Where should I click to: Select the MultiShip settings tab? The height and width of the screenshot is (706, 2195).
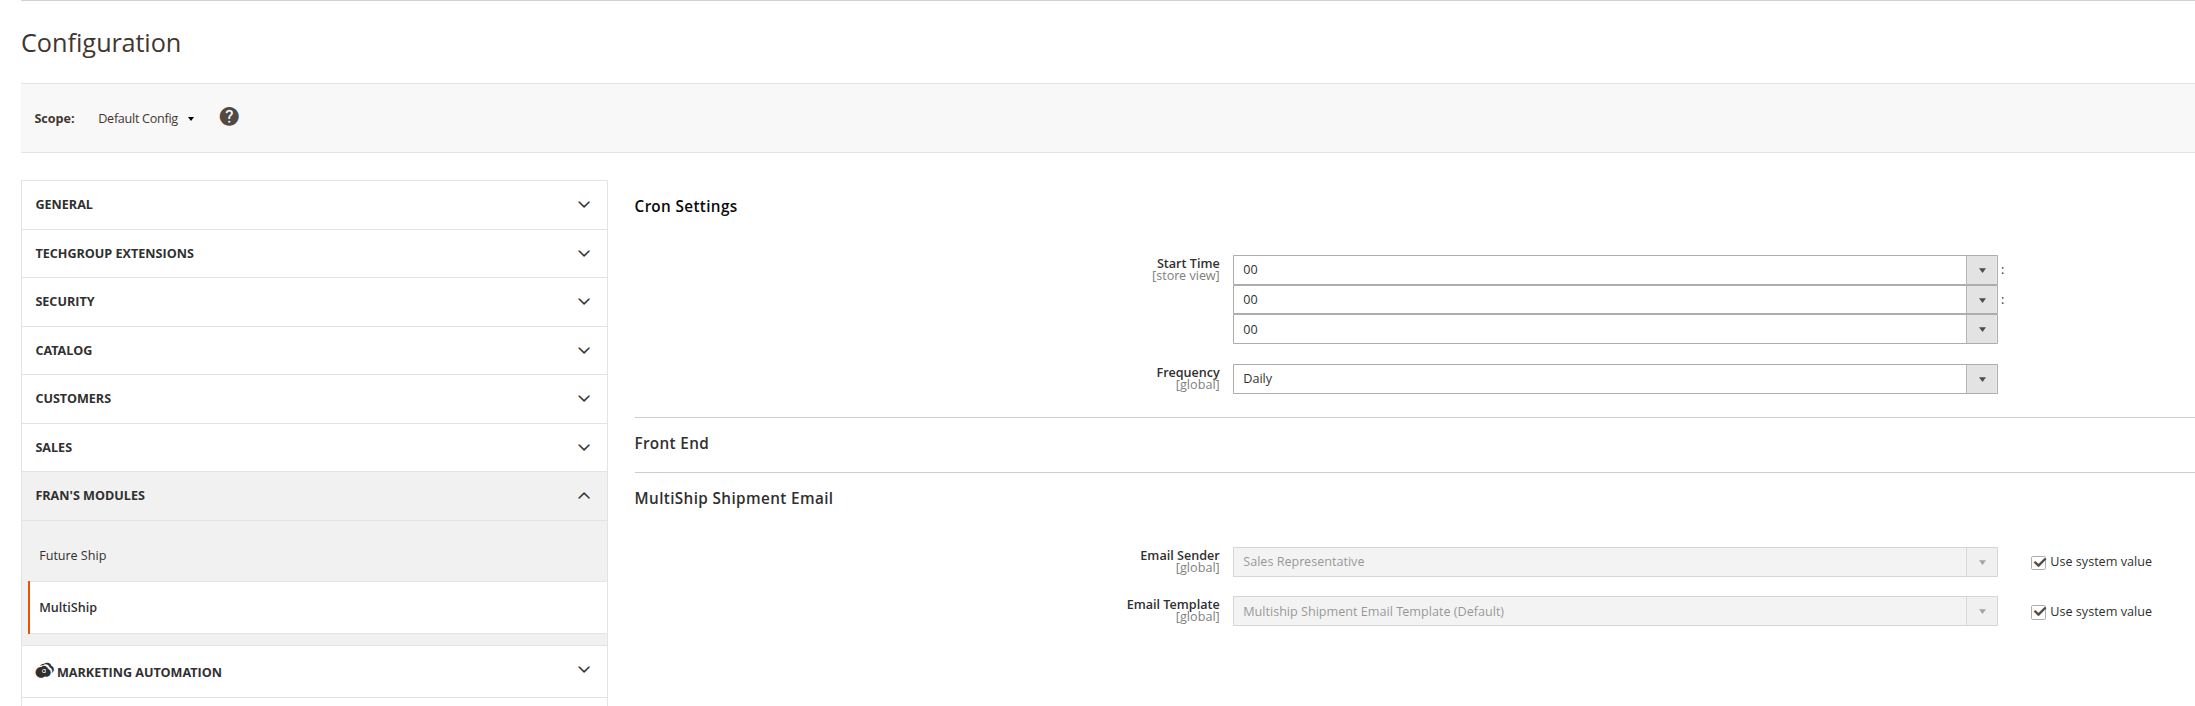(68, 608)
